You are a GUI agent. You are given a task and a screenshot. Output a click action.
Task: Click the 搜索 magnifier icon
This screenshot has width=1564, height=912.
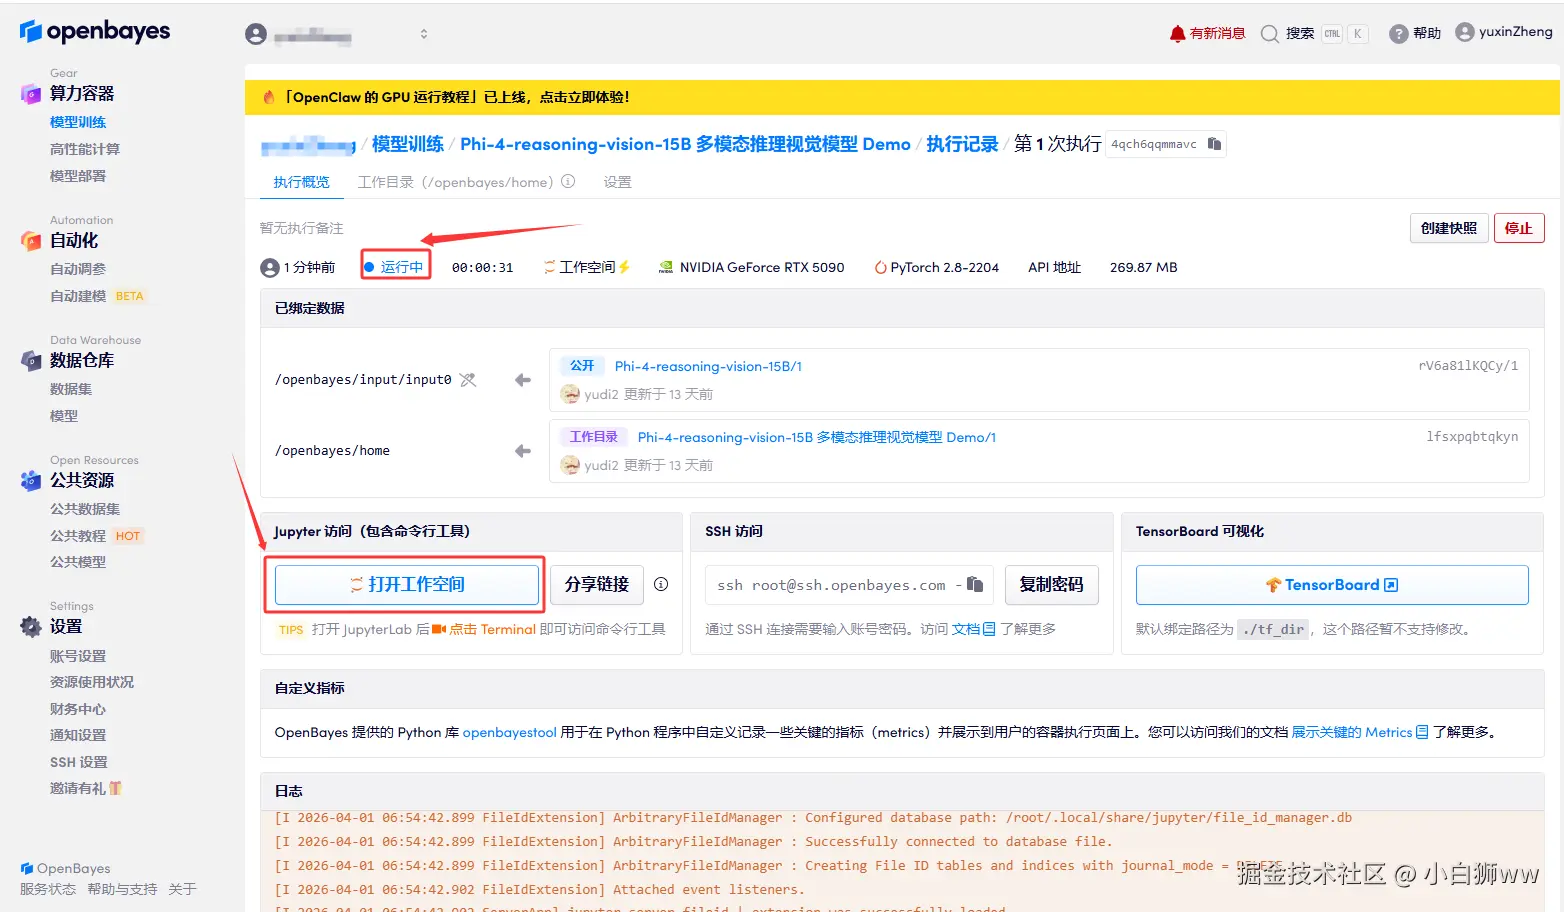[1270, 33]
